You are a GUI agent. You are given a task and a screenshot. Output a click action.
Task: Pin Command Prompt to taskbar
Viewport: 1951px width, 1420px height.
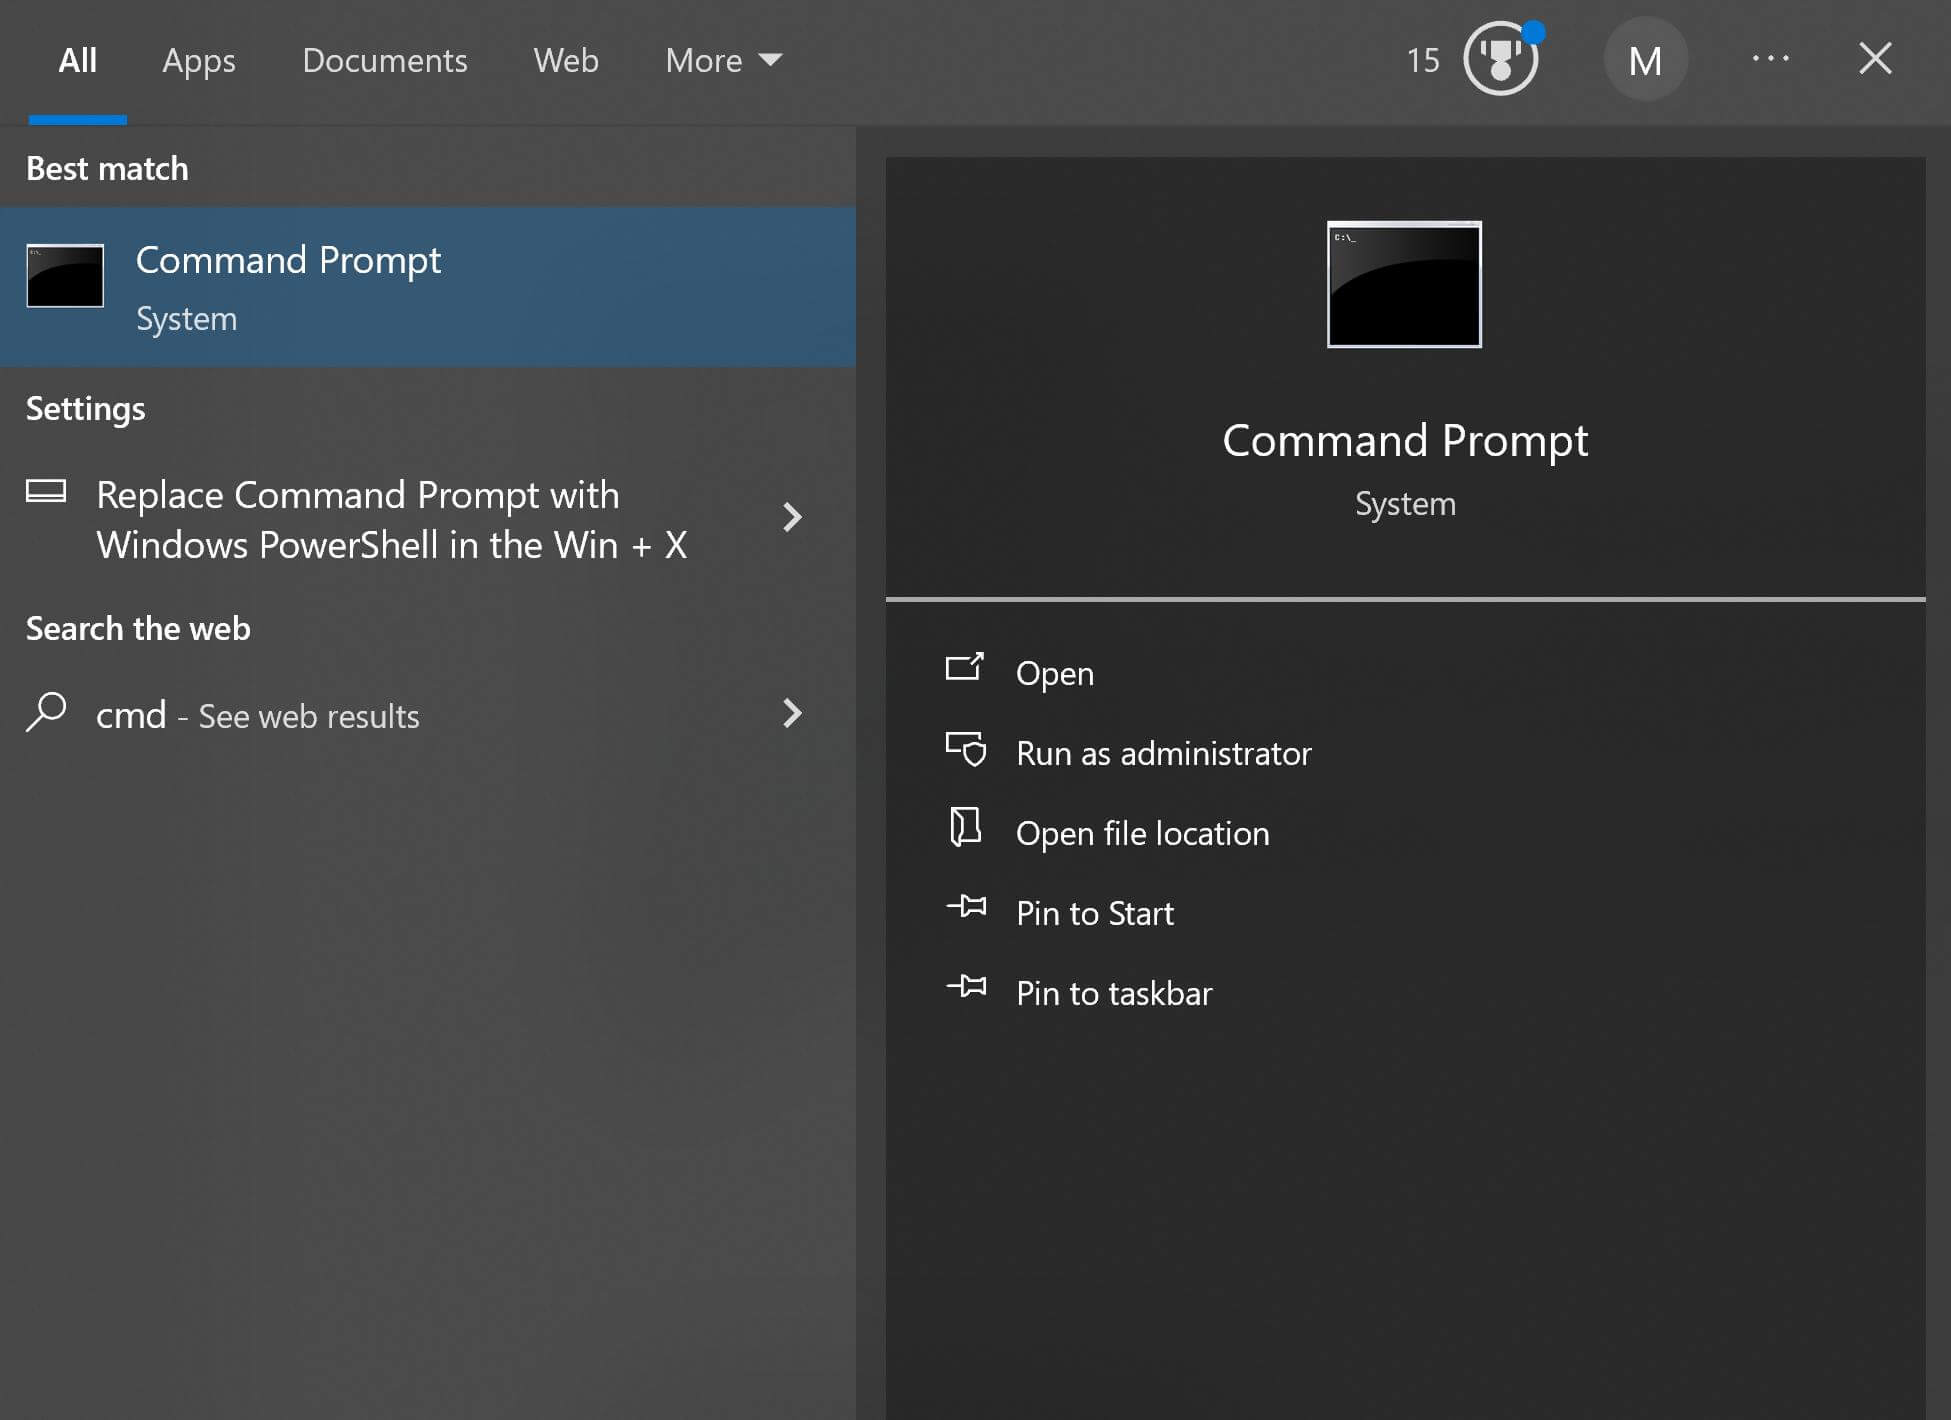[x=1114, y=993]
